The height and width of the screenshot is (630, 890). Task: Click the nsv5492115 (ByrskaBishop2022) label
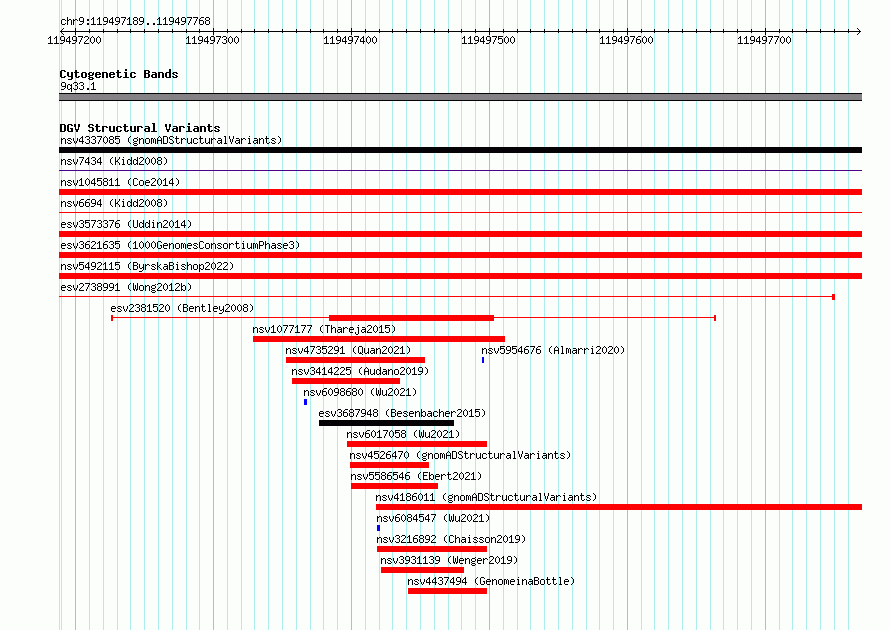[147, 266]
